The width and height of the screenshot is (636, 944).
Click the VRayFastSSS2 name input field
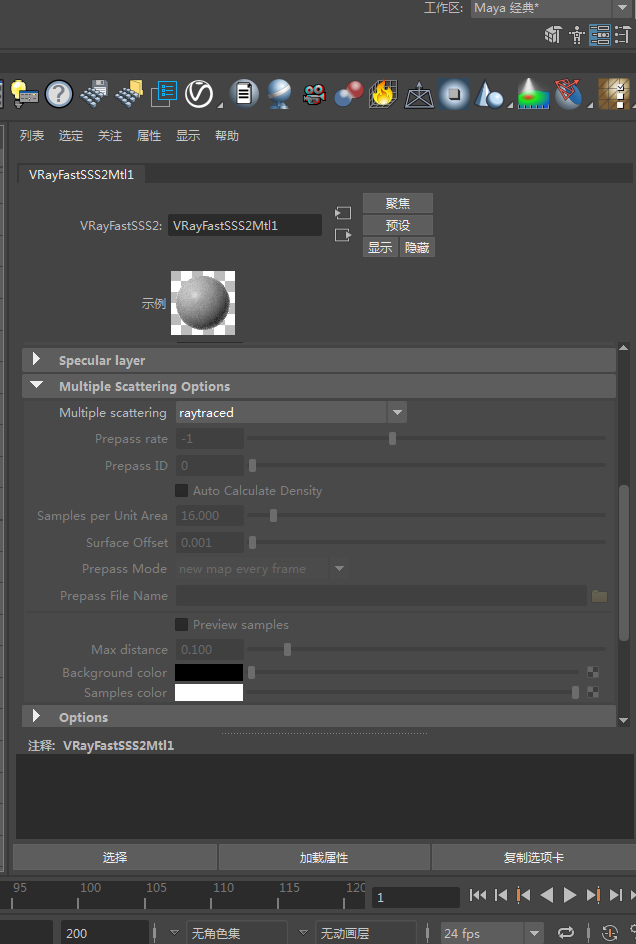tap(245, 225)
